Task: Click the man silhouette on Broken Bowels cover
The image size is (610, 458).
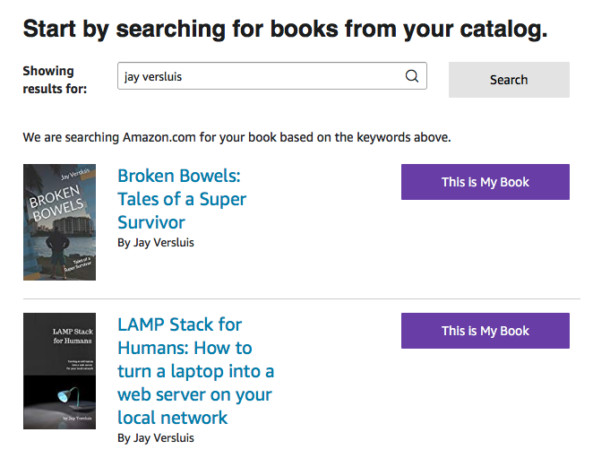Action: pos(59,251)
